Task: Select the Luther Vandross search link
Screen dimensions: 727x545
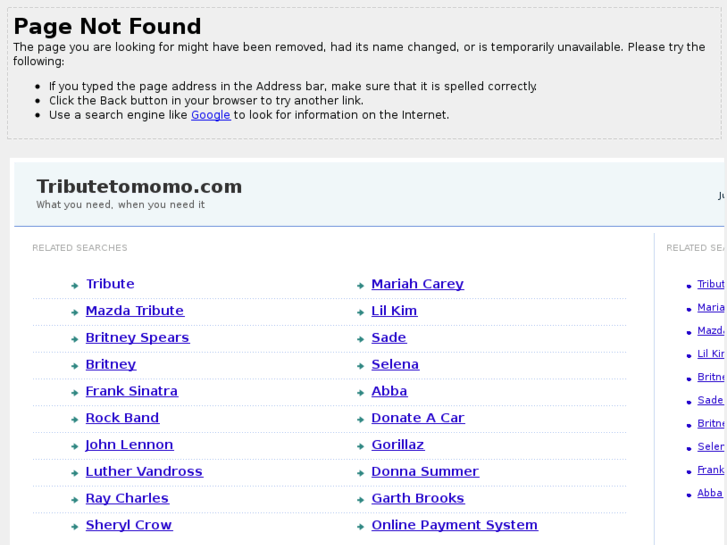Action: click(x=144, y=472)
